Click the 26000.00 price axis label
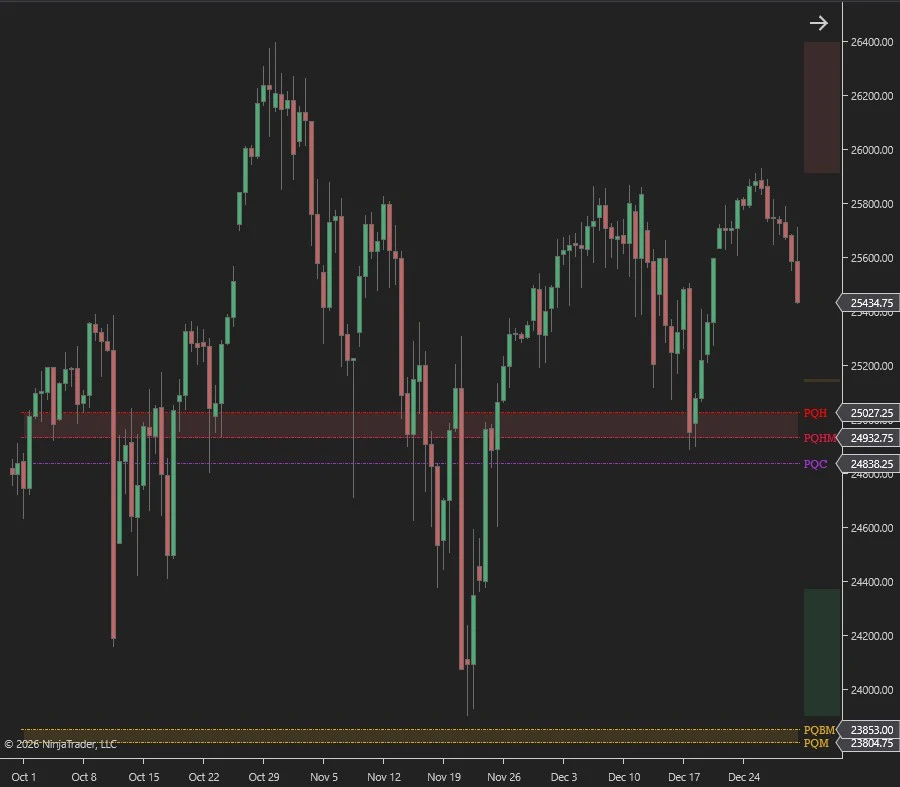The width and height of the screenshot is (900, 787). tap(872, 150)
